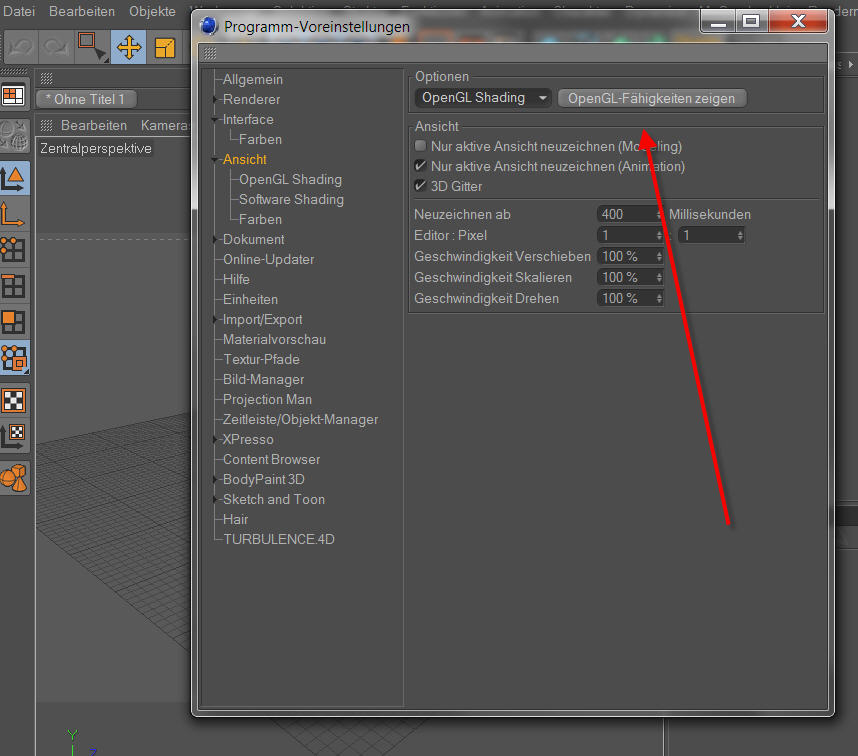
Task: Open the viewport Kamera menu
Action: click(x=164, y=125)
